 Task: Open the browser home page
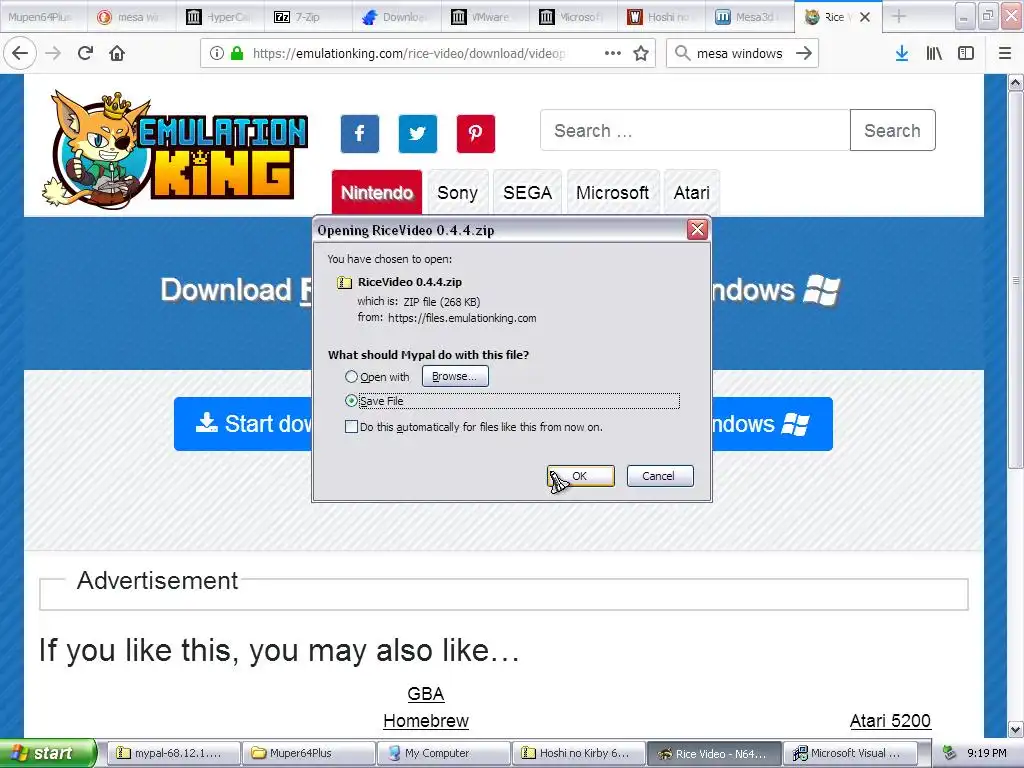(117, 53)
